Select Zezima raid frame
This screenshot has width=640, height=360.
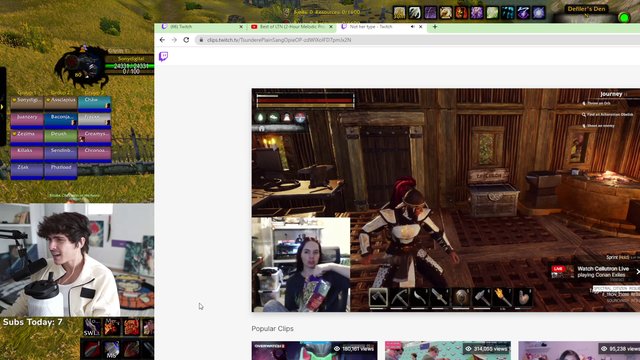coord(27,137)
